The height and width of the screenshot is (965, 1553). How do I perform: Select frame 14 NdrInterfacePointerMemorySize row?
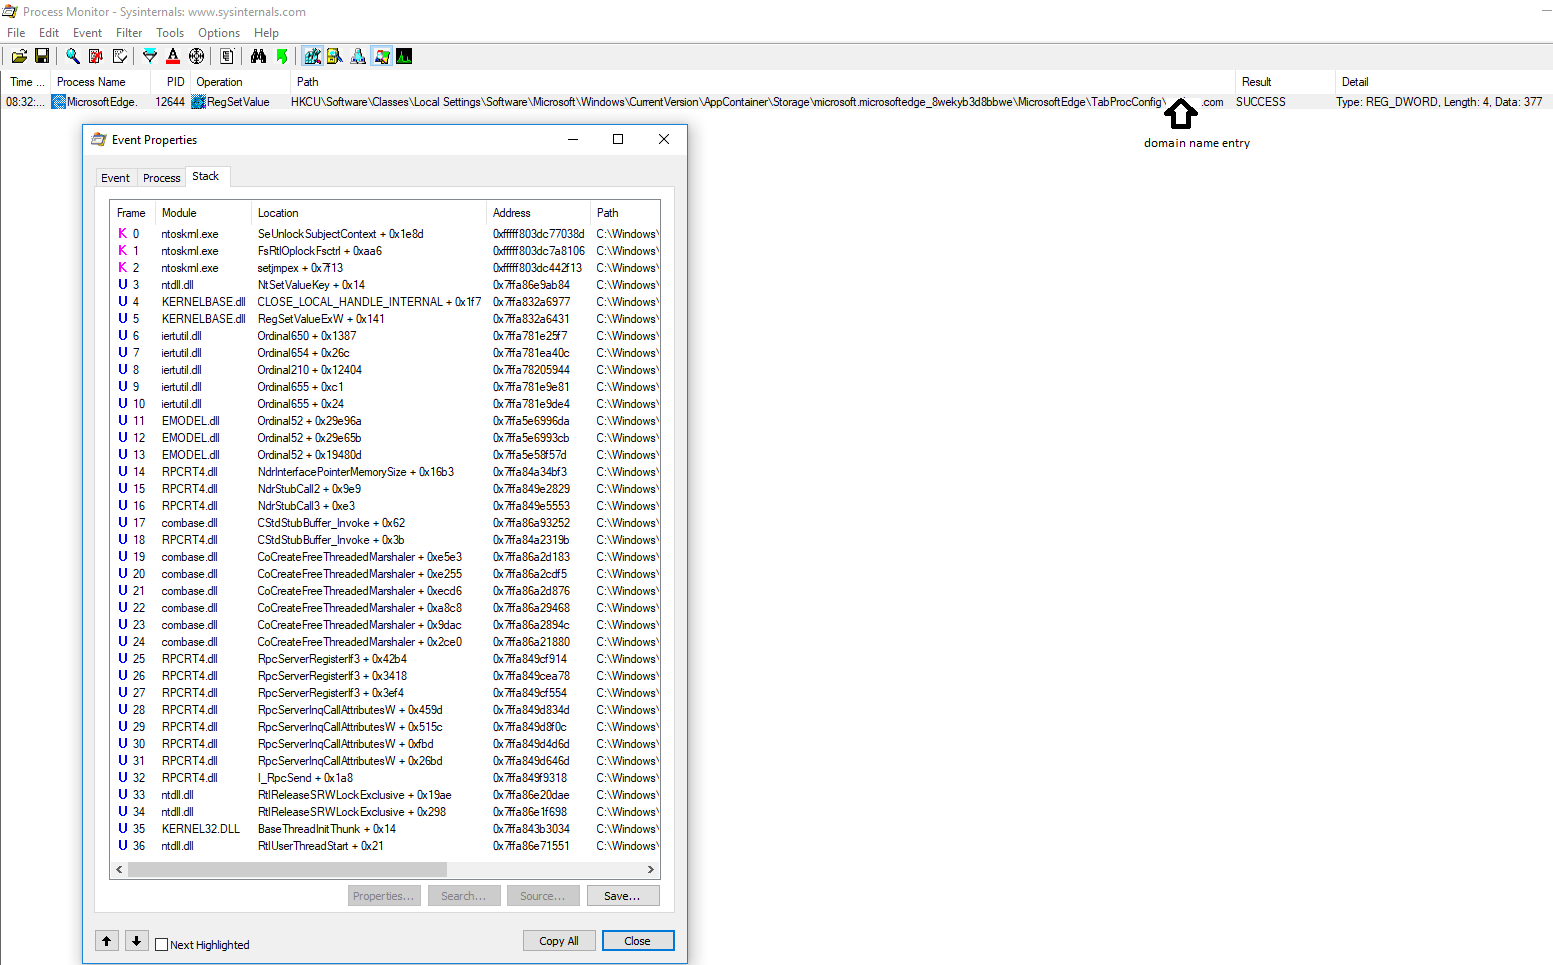385,472
